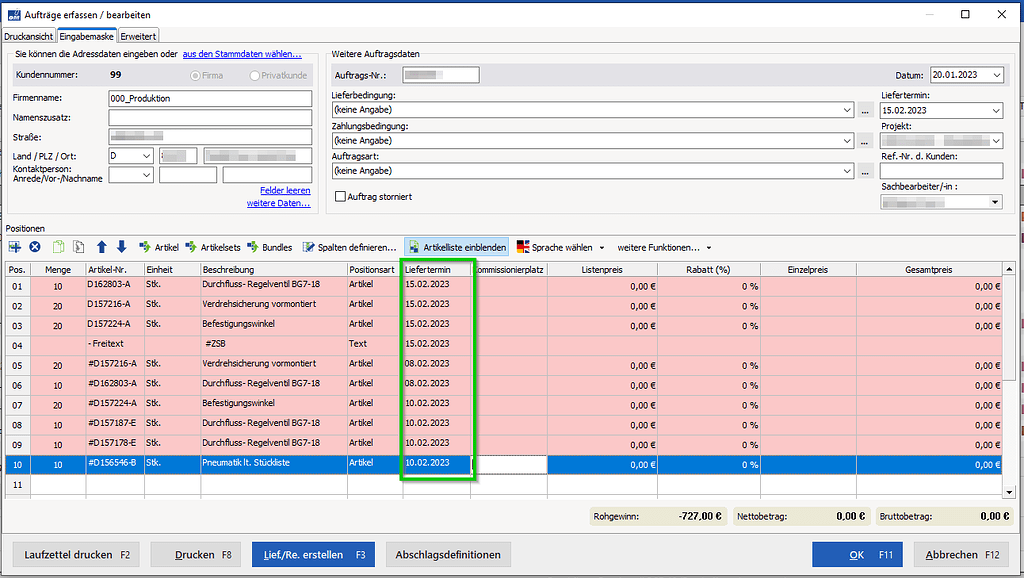This screenshot has width=1024, height=578.
Task: Move position up with blue arrow
Action: 101,247
